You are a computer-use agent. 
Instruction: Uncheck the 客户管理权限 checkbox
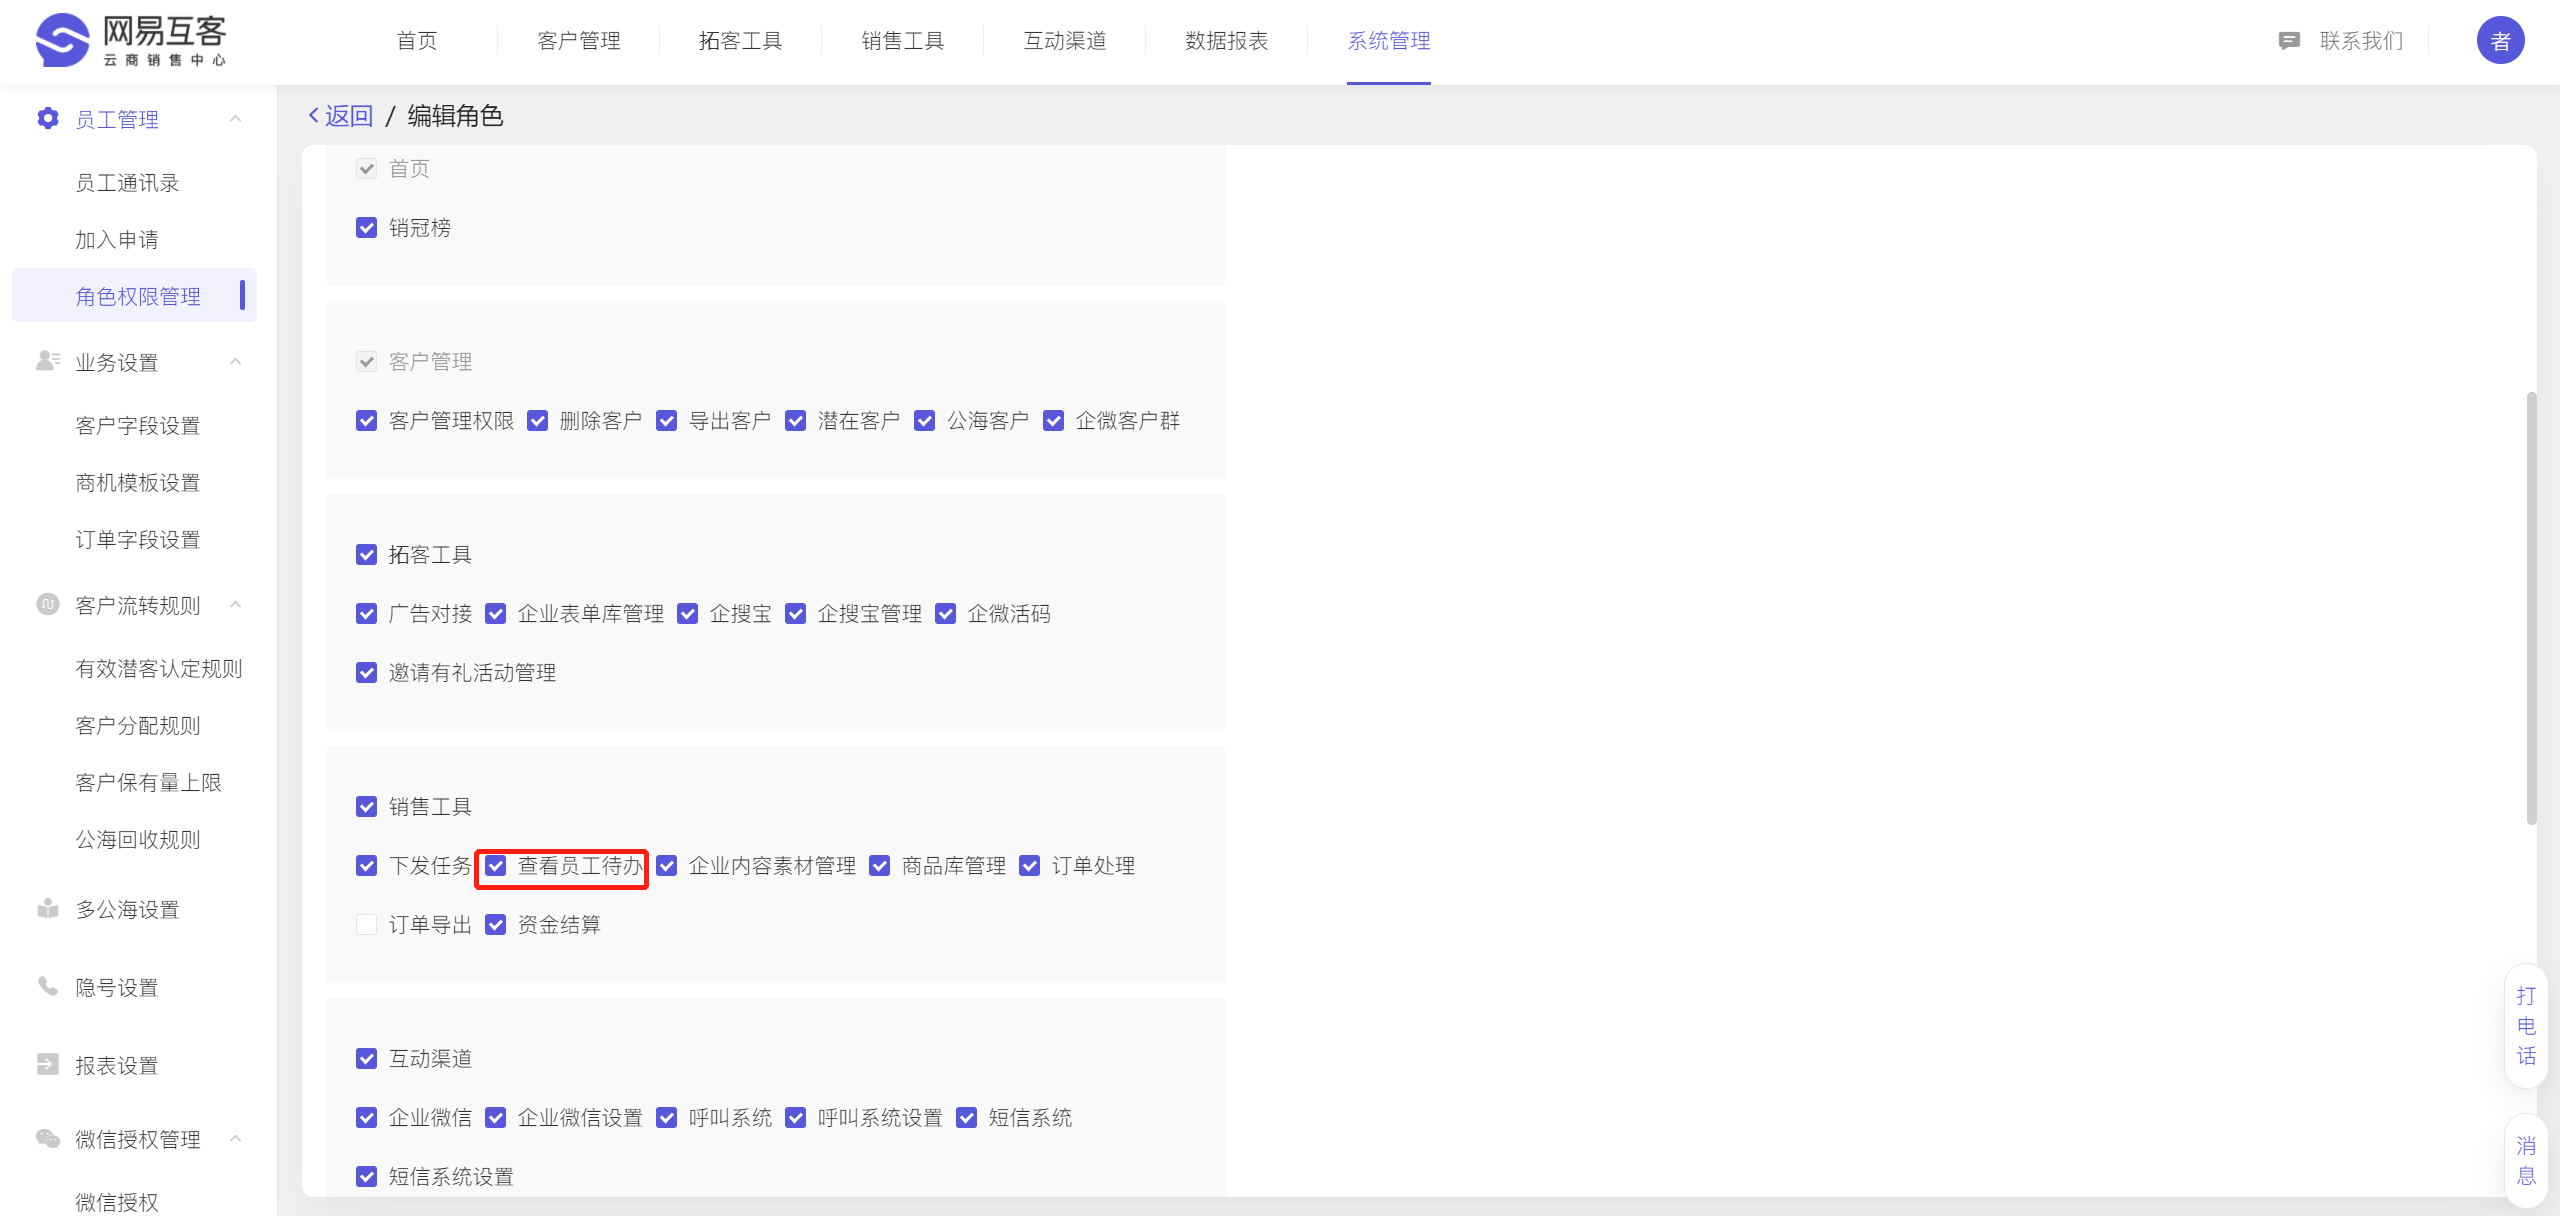point(367,421)
